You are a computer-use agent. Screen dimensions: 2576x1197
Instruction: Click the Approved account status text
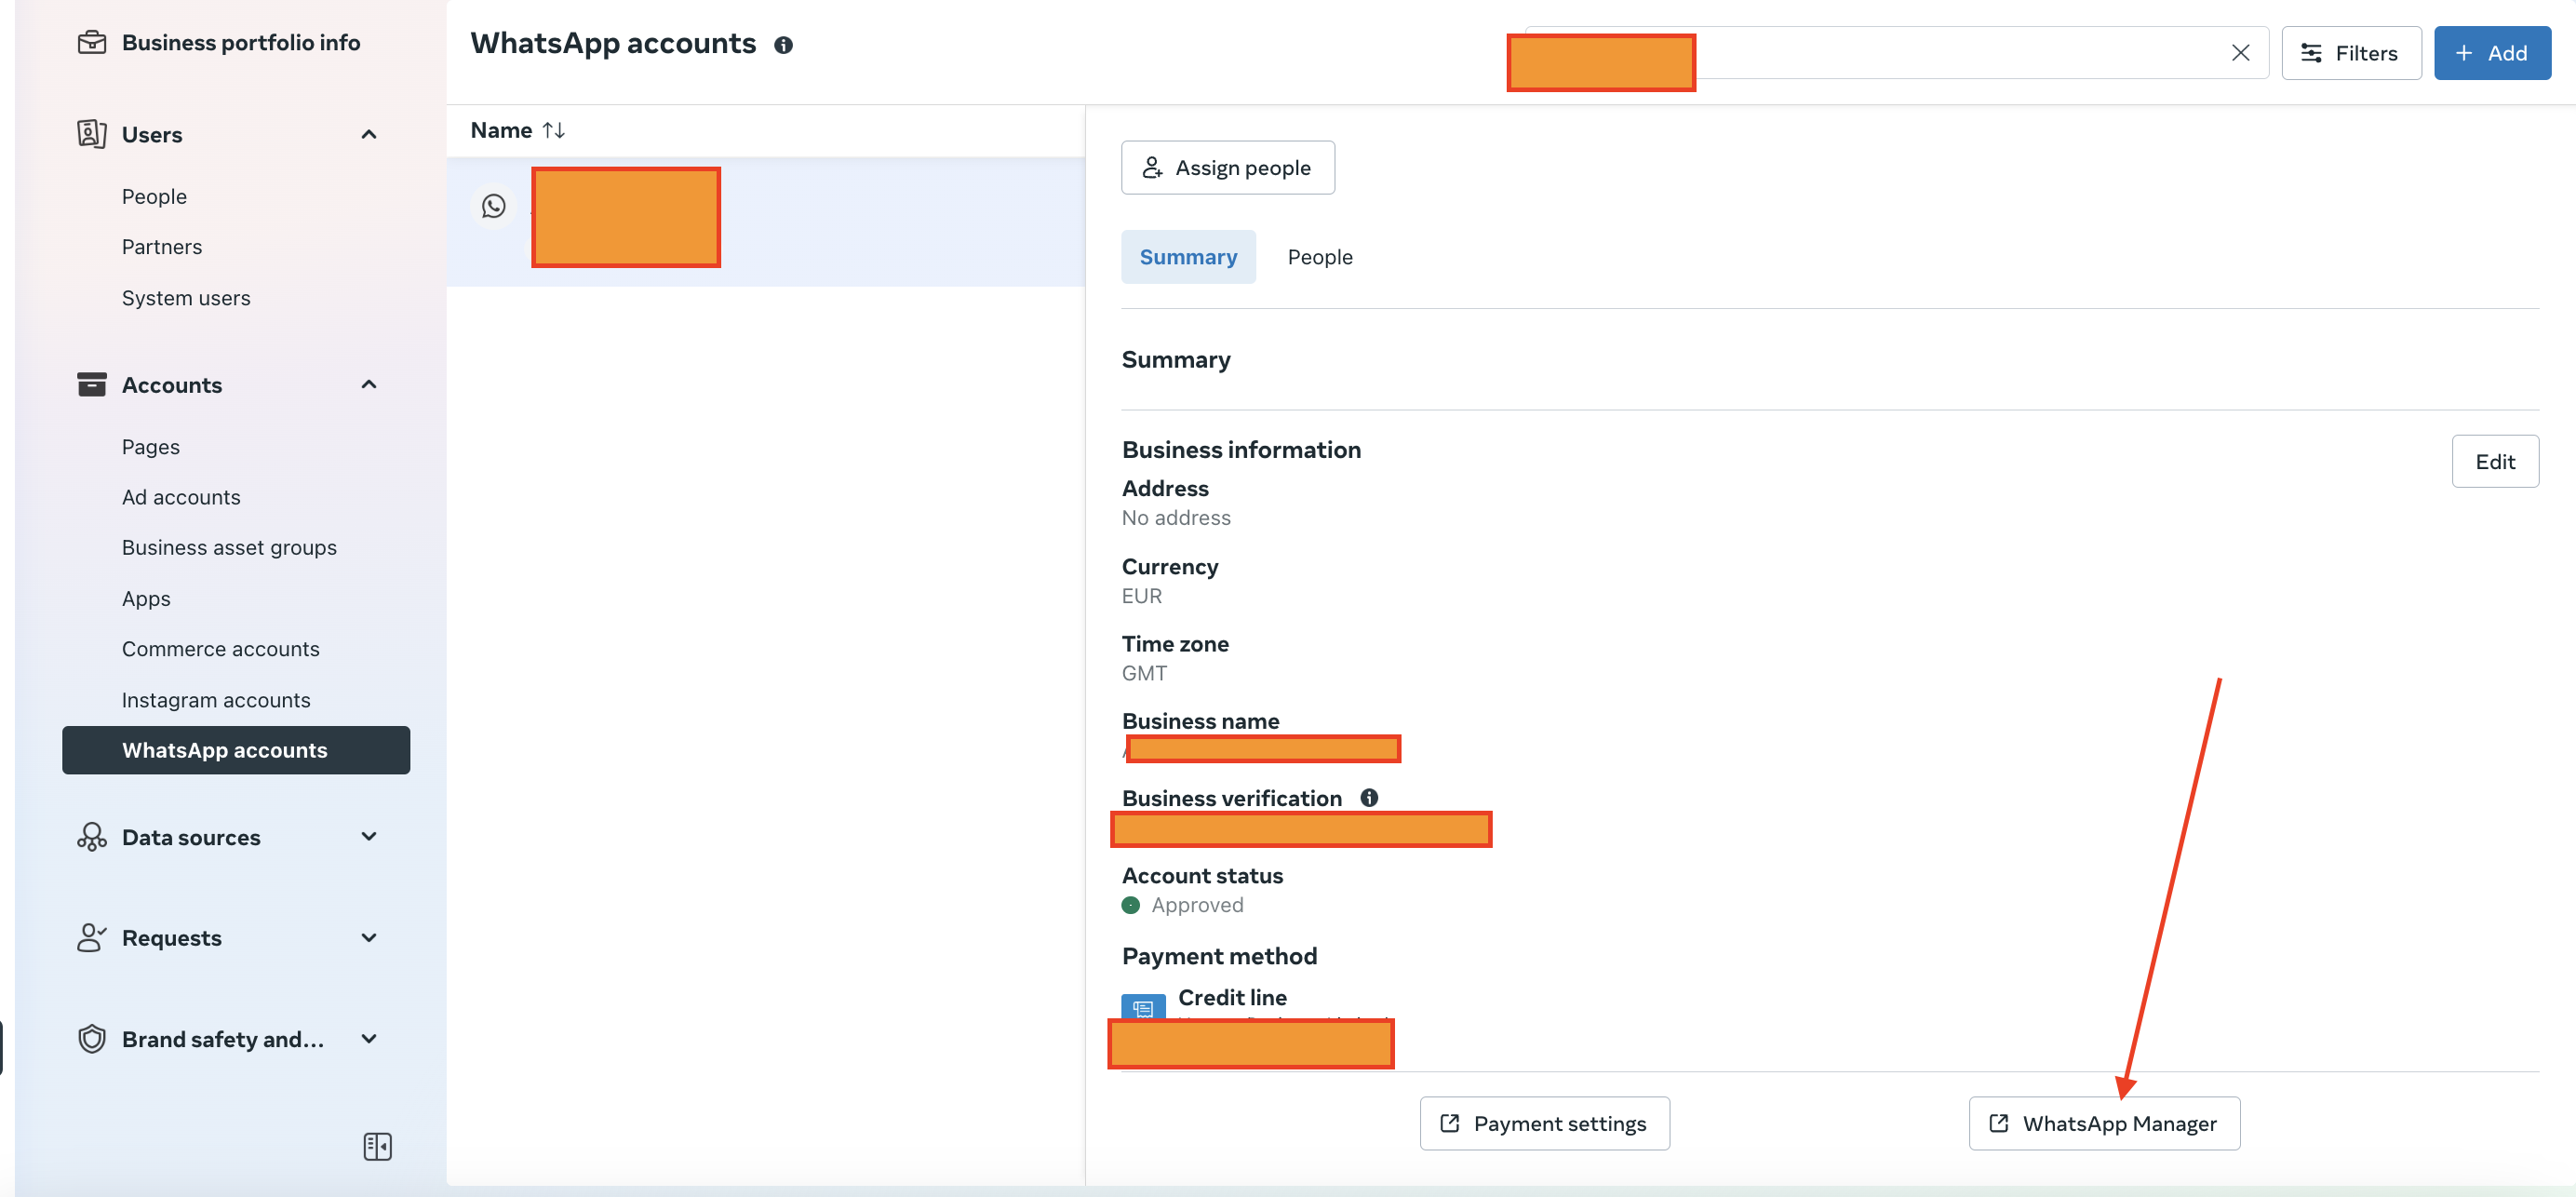1197,905
